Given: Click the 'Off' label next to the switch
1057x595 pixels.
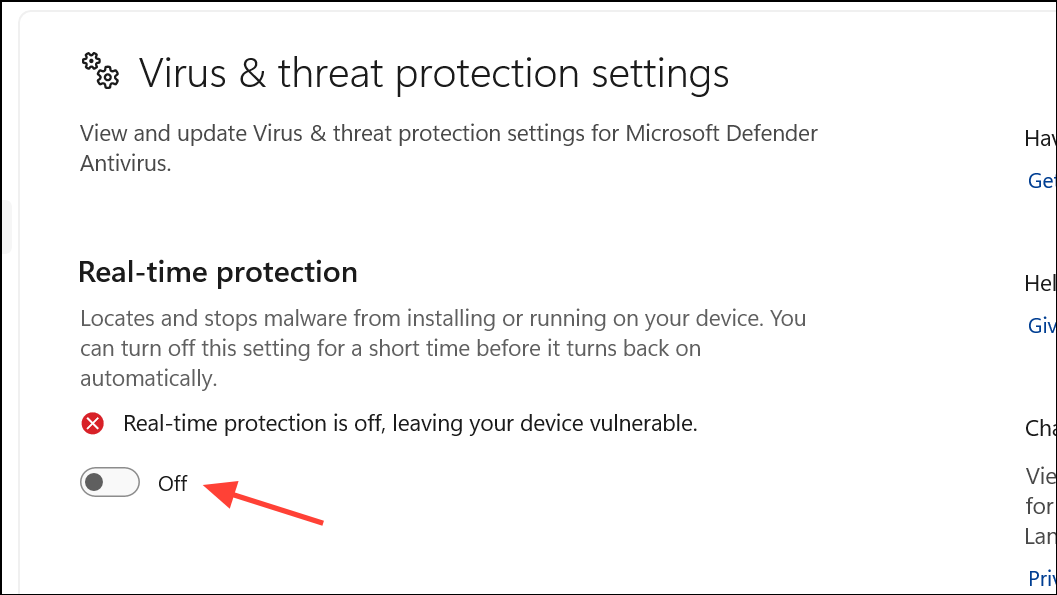Looking at the screenshot, I should tap(173, 483).
